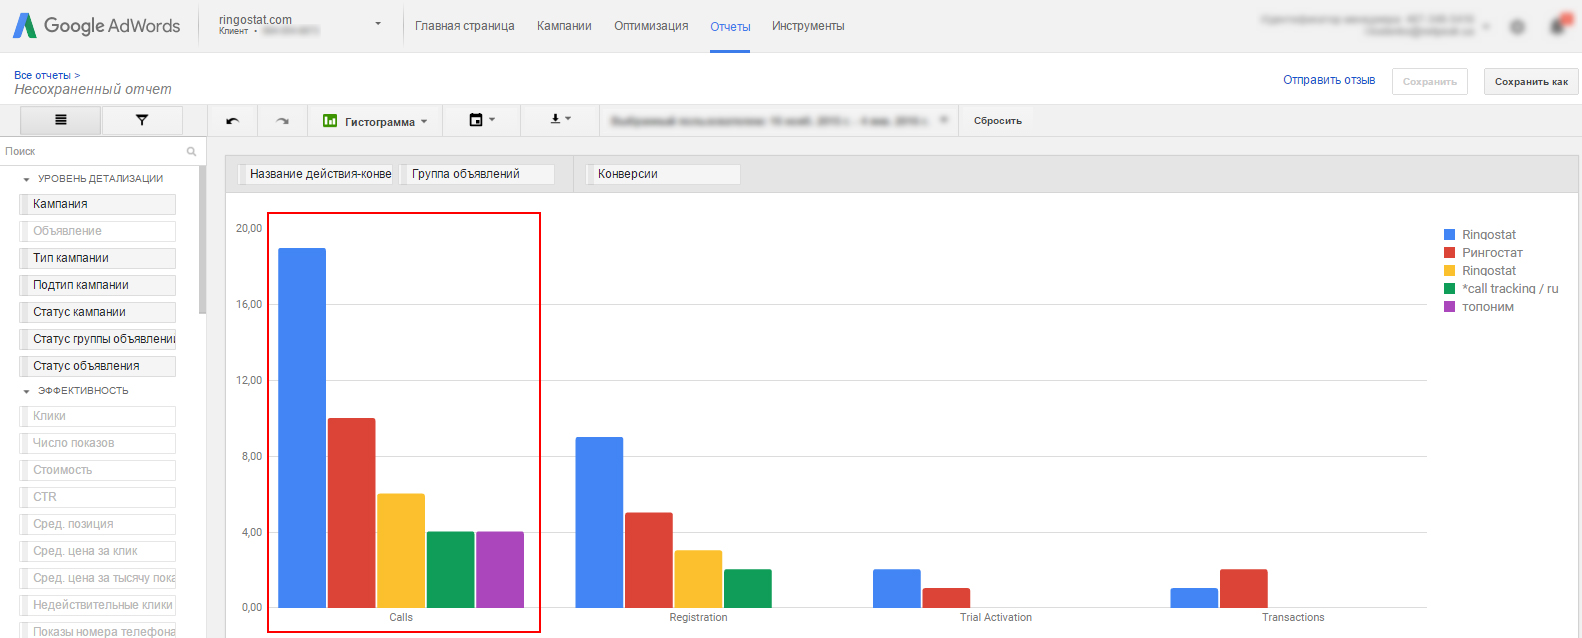Click the green *call tracking legend swatch
Image resolution: width=1582 pixels, height=638 pixels.
pyautogui.click(x=1449, y=289)
